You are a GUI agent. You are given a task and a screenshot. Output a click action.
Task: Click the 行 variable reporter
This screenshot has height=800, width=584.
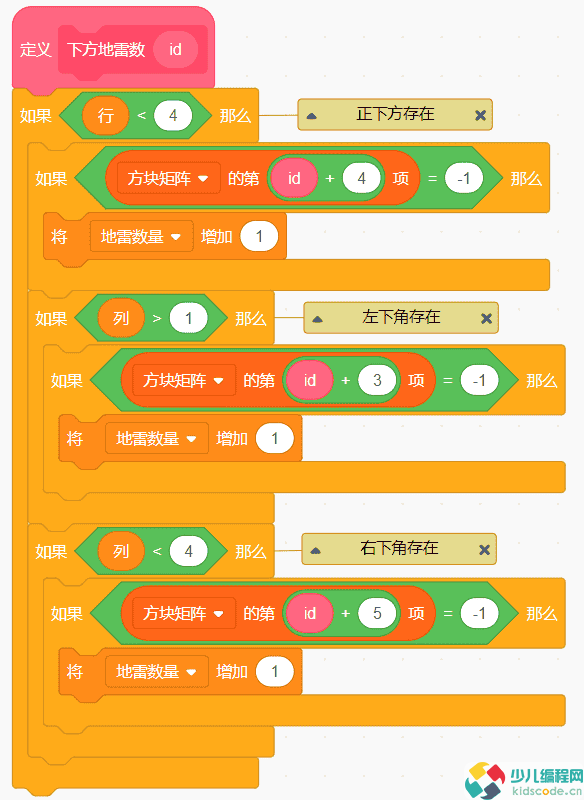click(x=106, y=115)
